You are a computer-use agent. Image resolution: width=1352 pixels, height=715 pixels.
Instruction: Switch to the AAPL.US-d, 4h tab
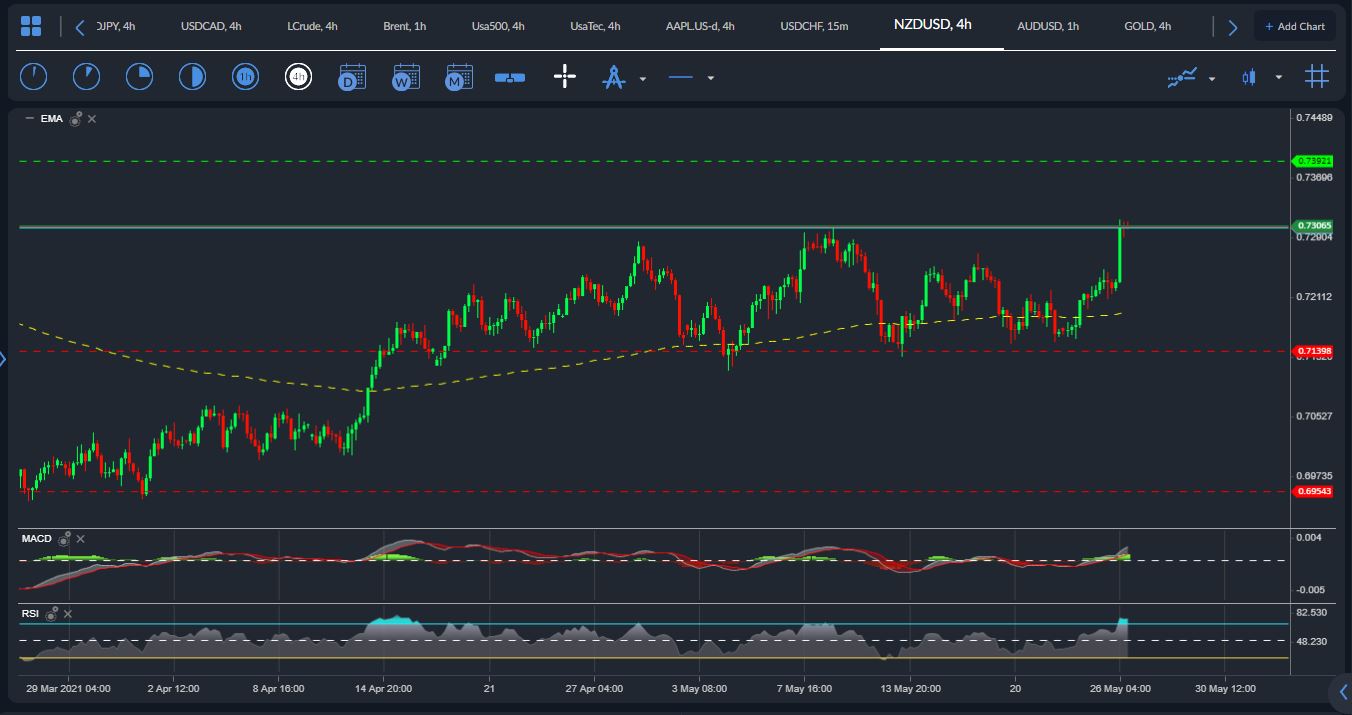[x=700, y=26]
